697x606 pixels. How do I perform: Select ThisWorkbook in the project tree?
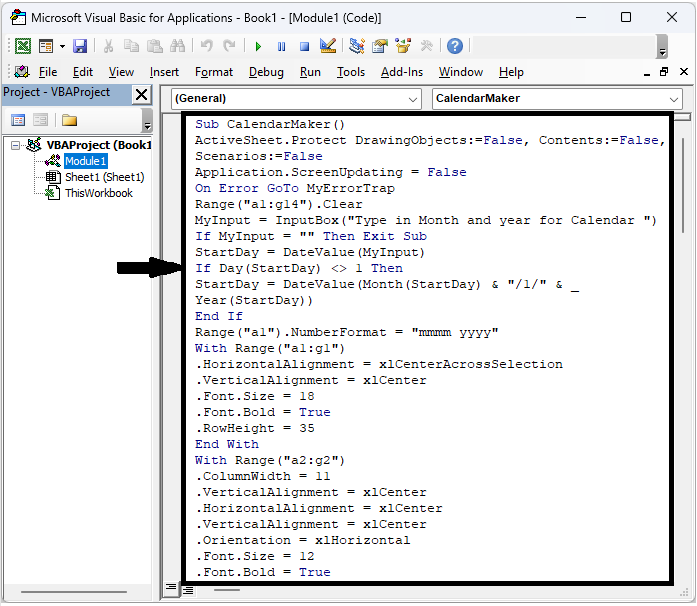click(99, 193)
